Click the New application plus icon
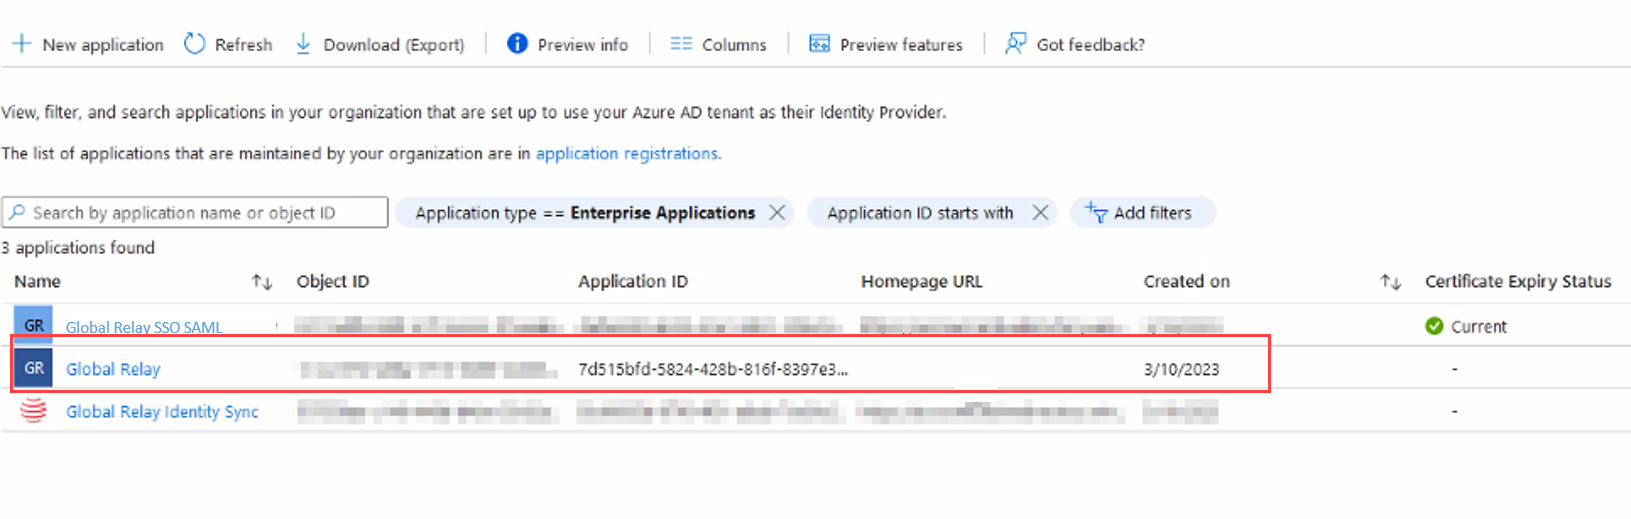 pyautogui.click(x=21, y=44)
